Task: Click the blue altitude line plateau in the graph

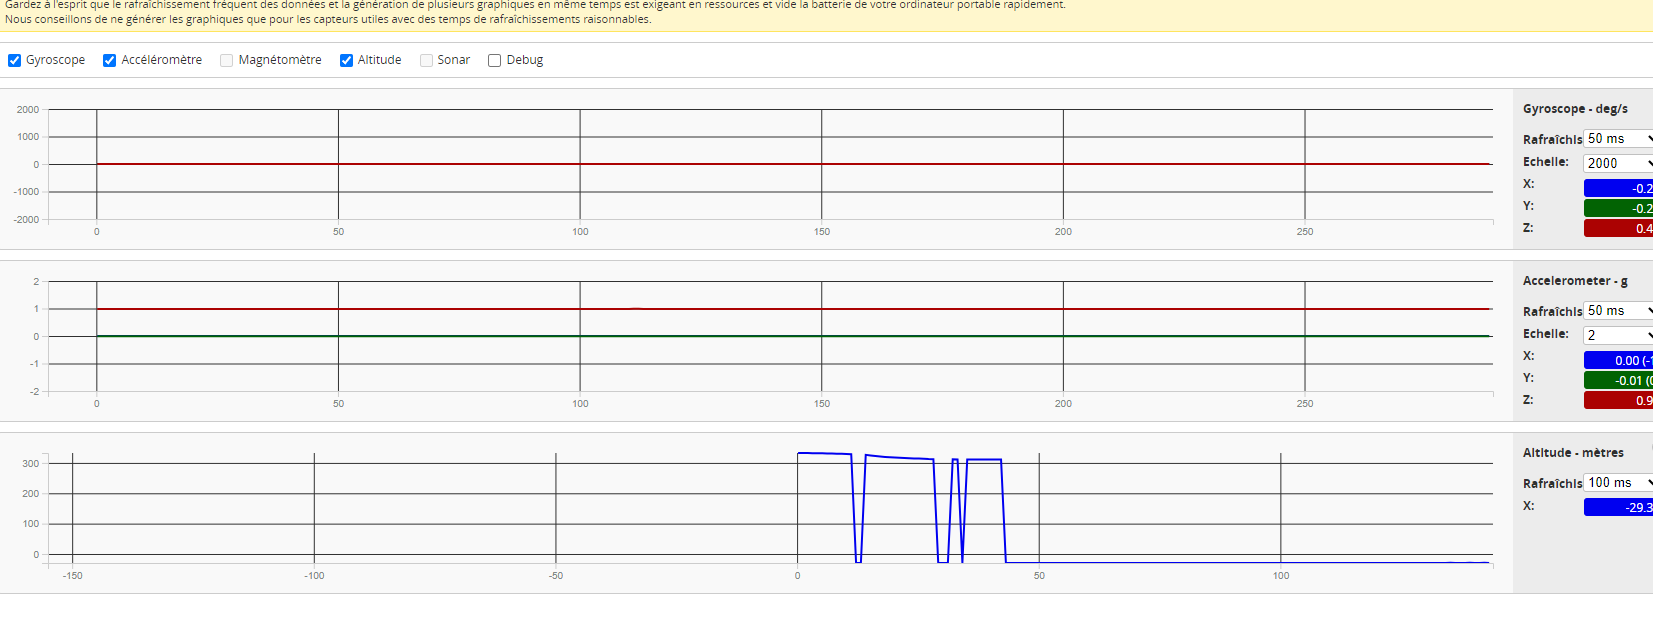Action: tap(824, 454)
